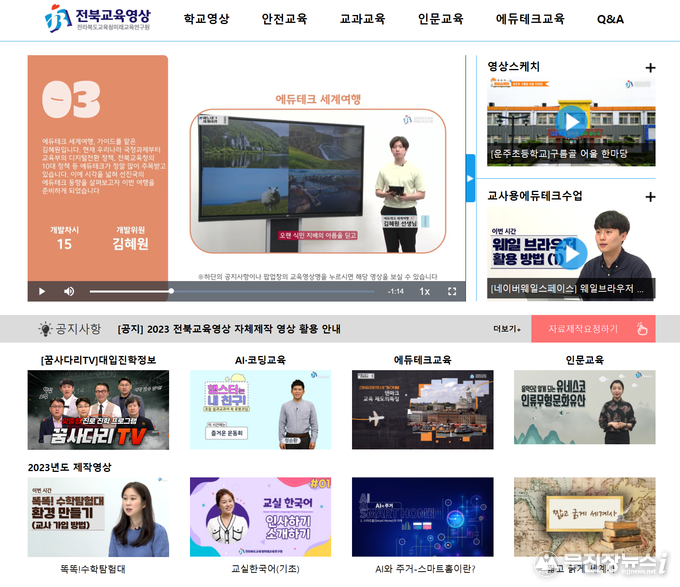Change playback speed via 1x control

[x=425, y=291]
